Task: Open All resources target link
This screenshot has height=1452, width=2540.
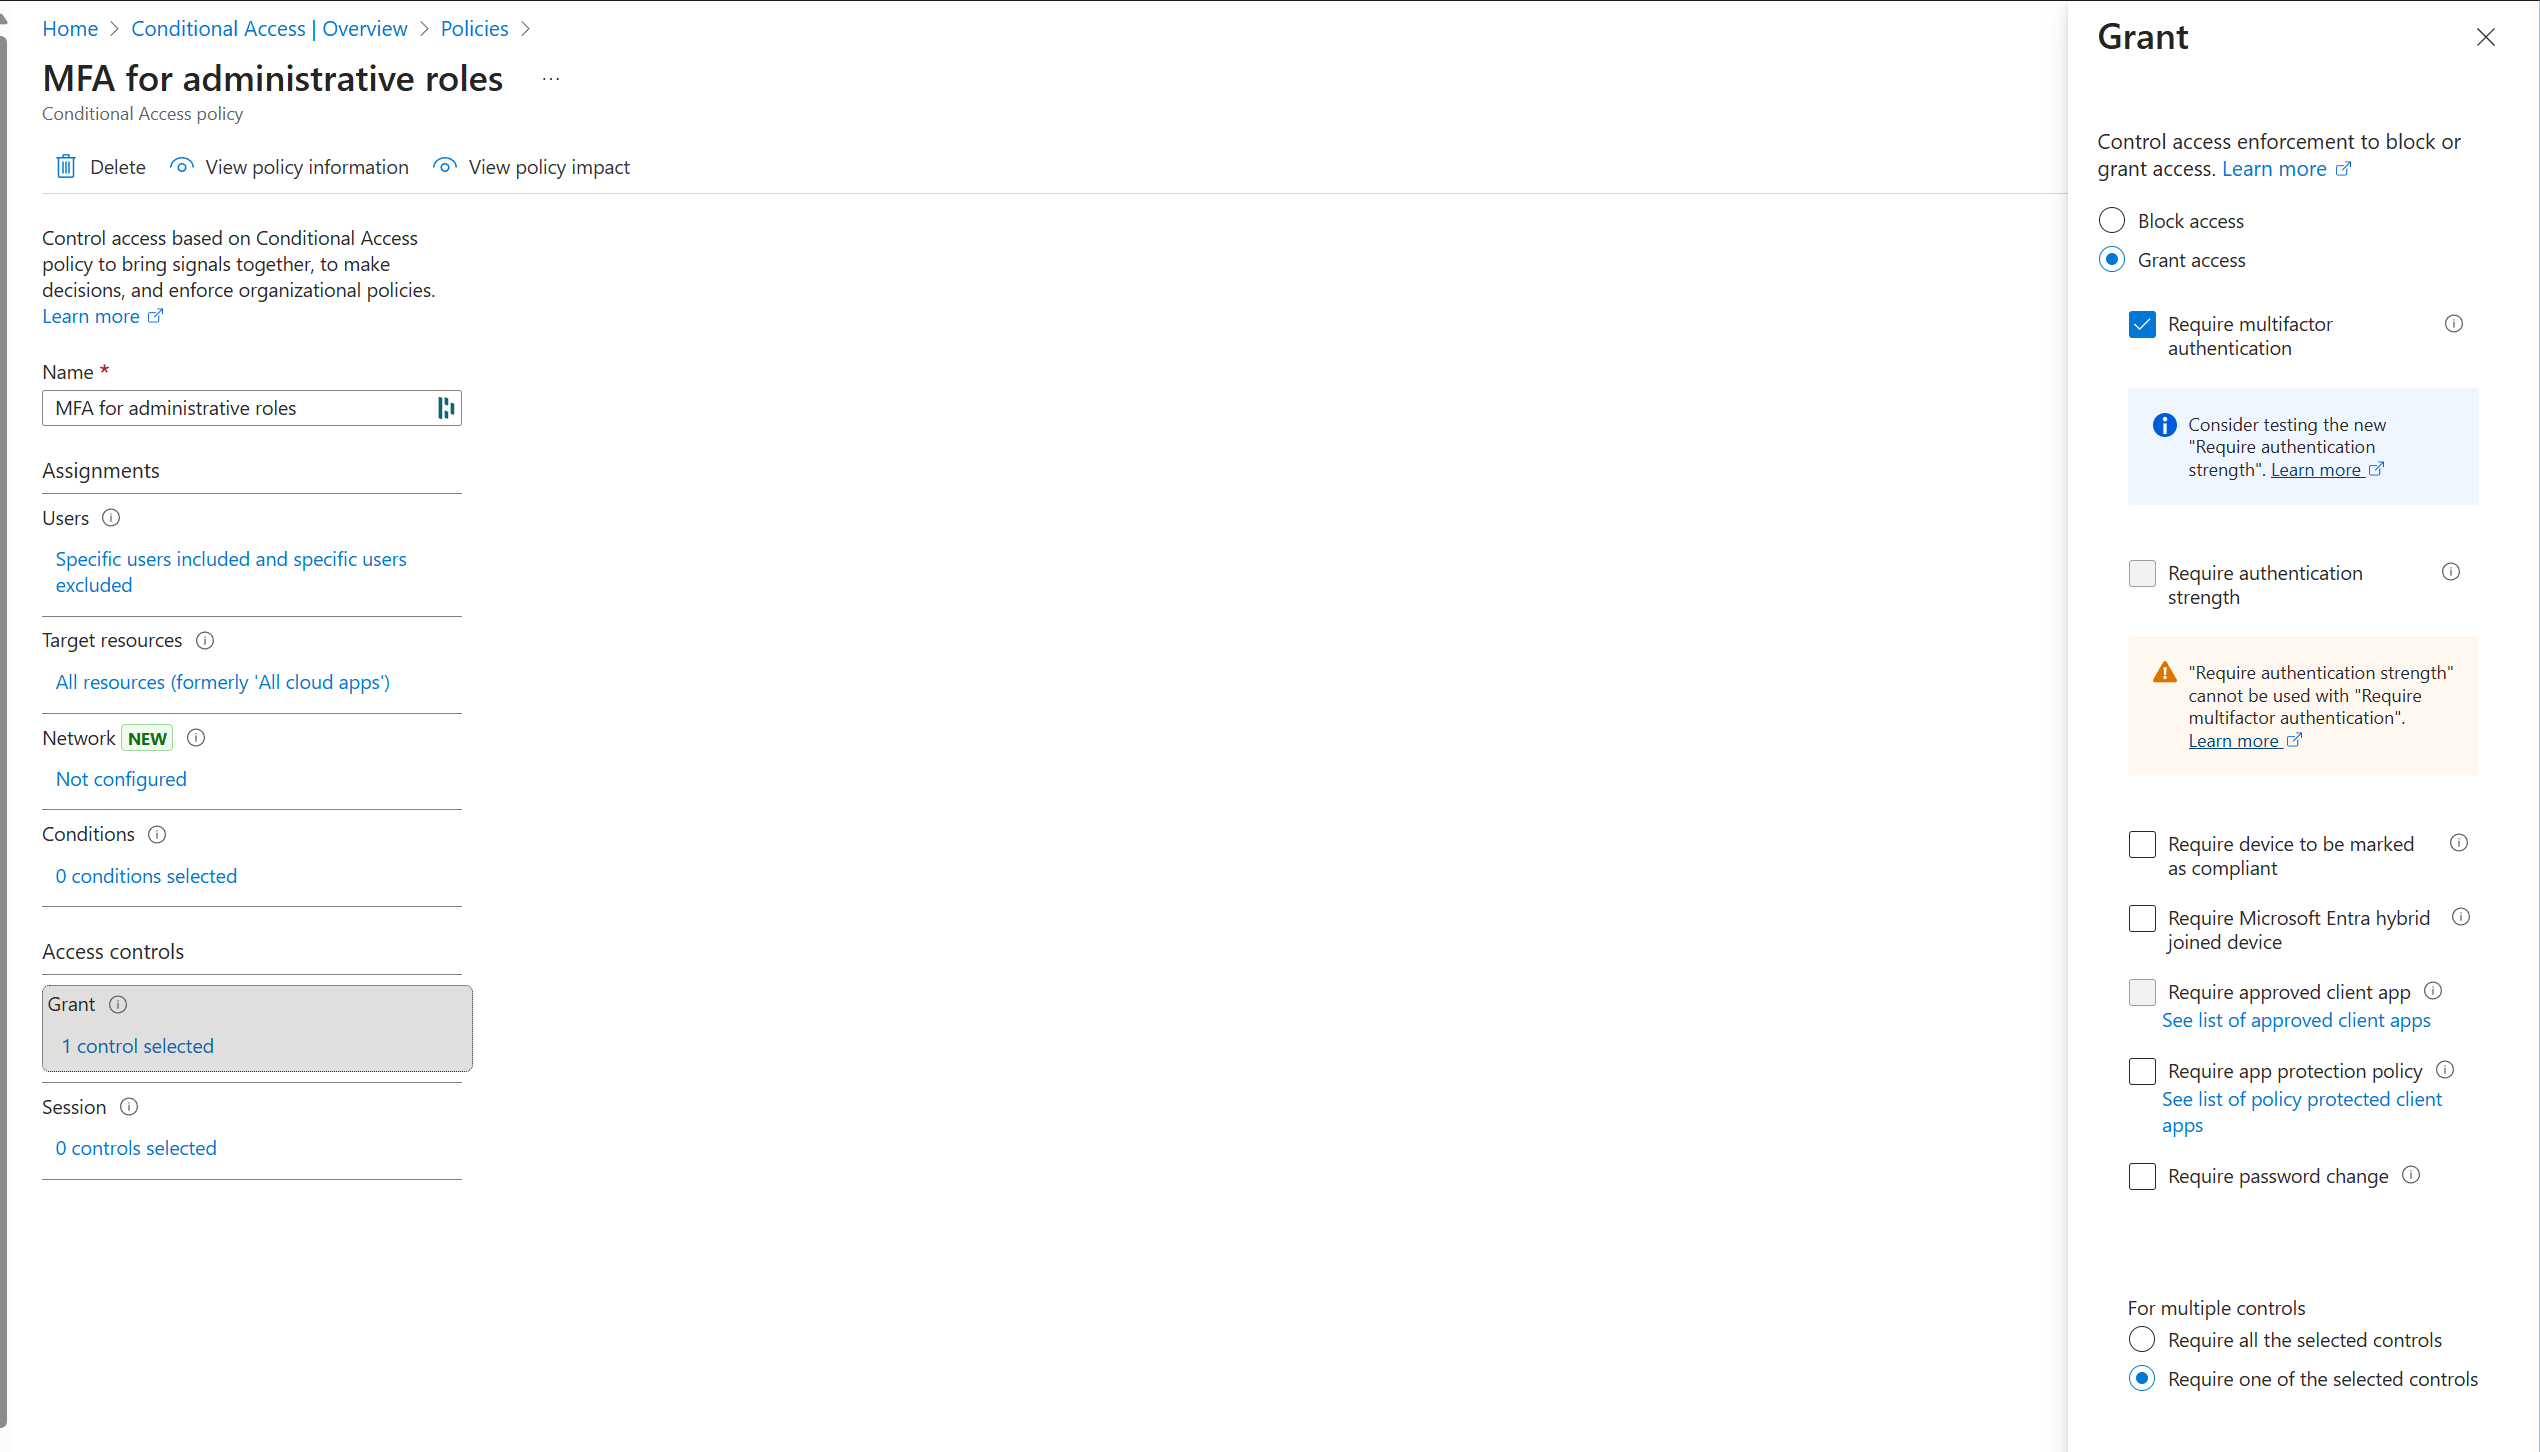Action: click(222, 683)
